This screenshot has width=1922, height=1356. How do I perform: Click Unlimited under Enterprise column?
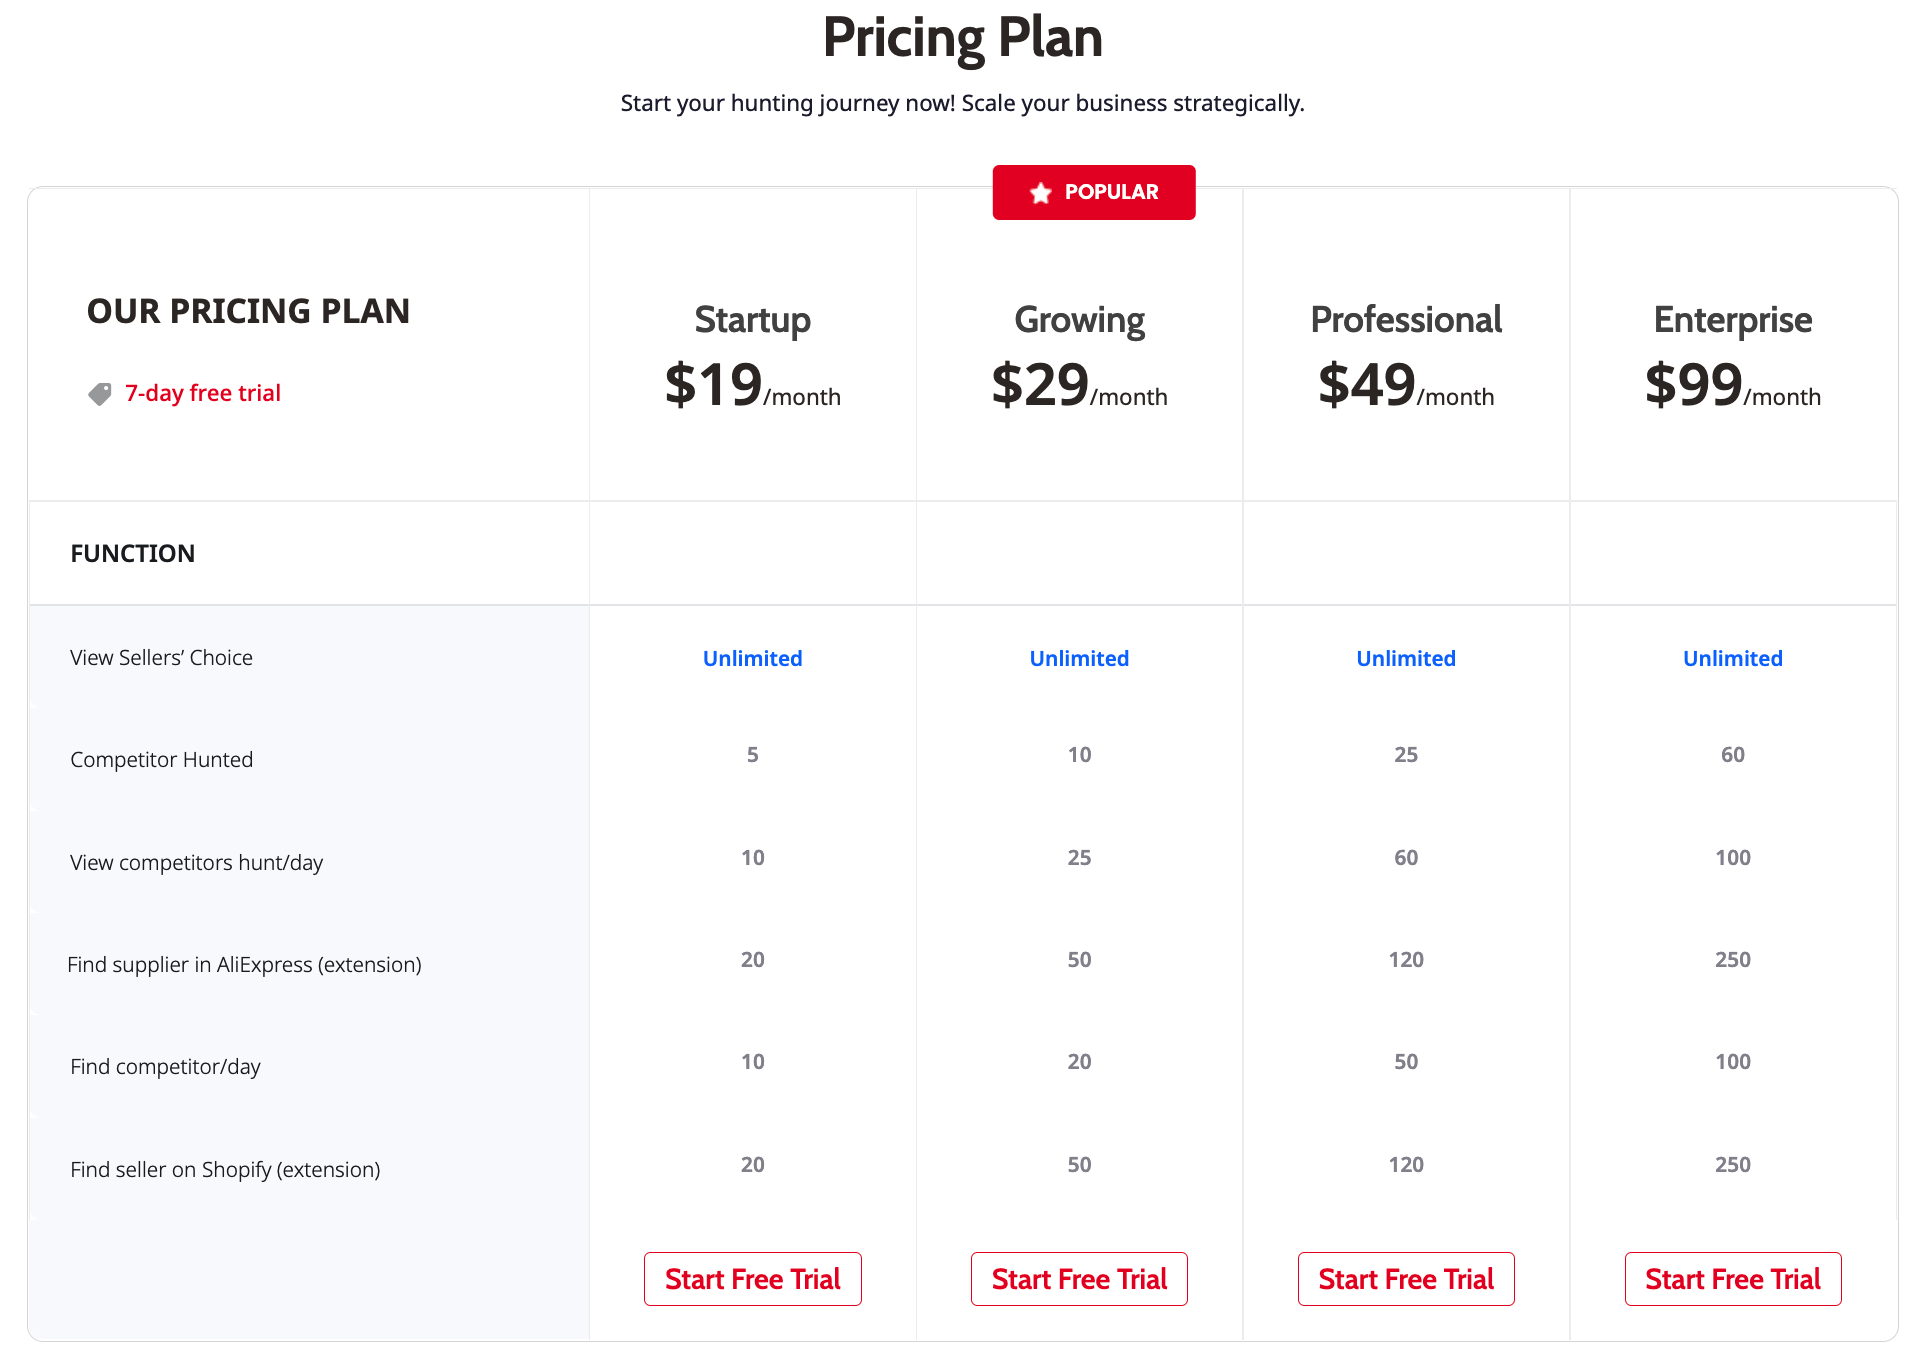pos(1733,658)
